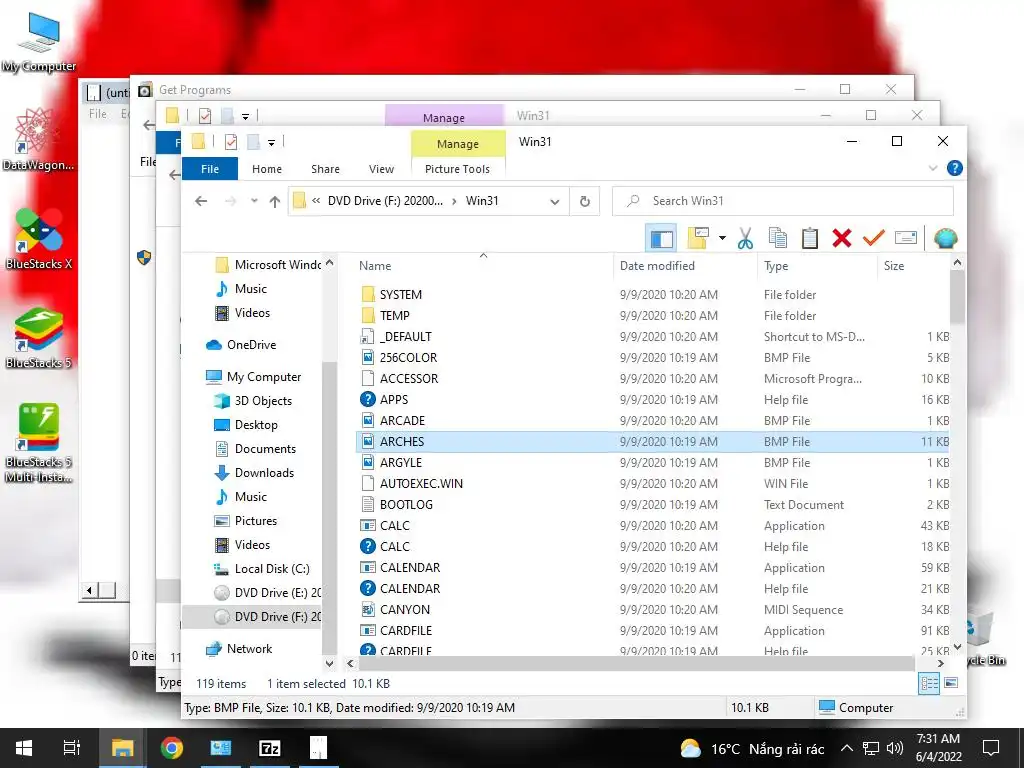Open Downloads in the navigation pane
The image size is (1024, 768).
pyautogui.click(x=264, y=473)
